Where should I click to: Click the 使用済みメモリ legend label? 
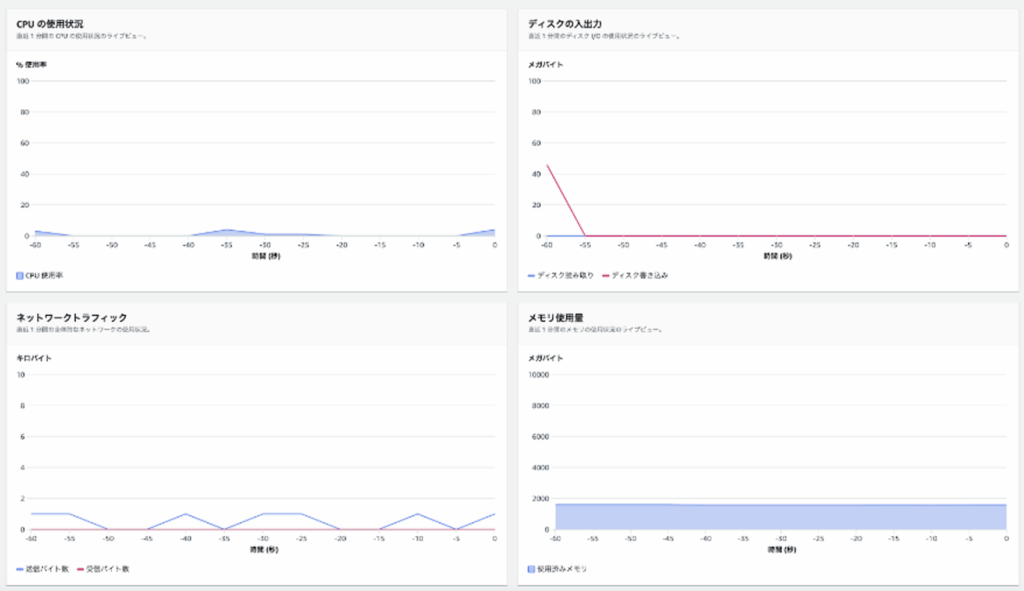pos(563,568)
